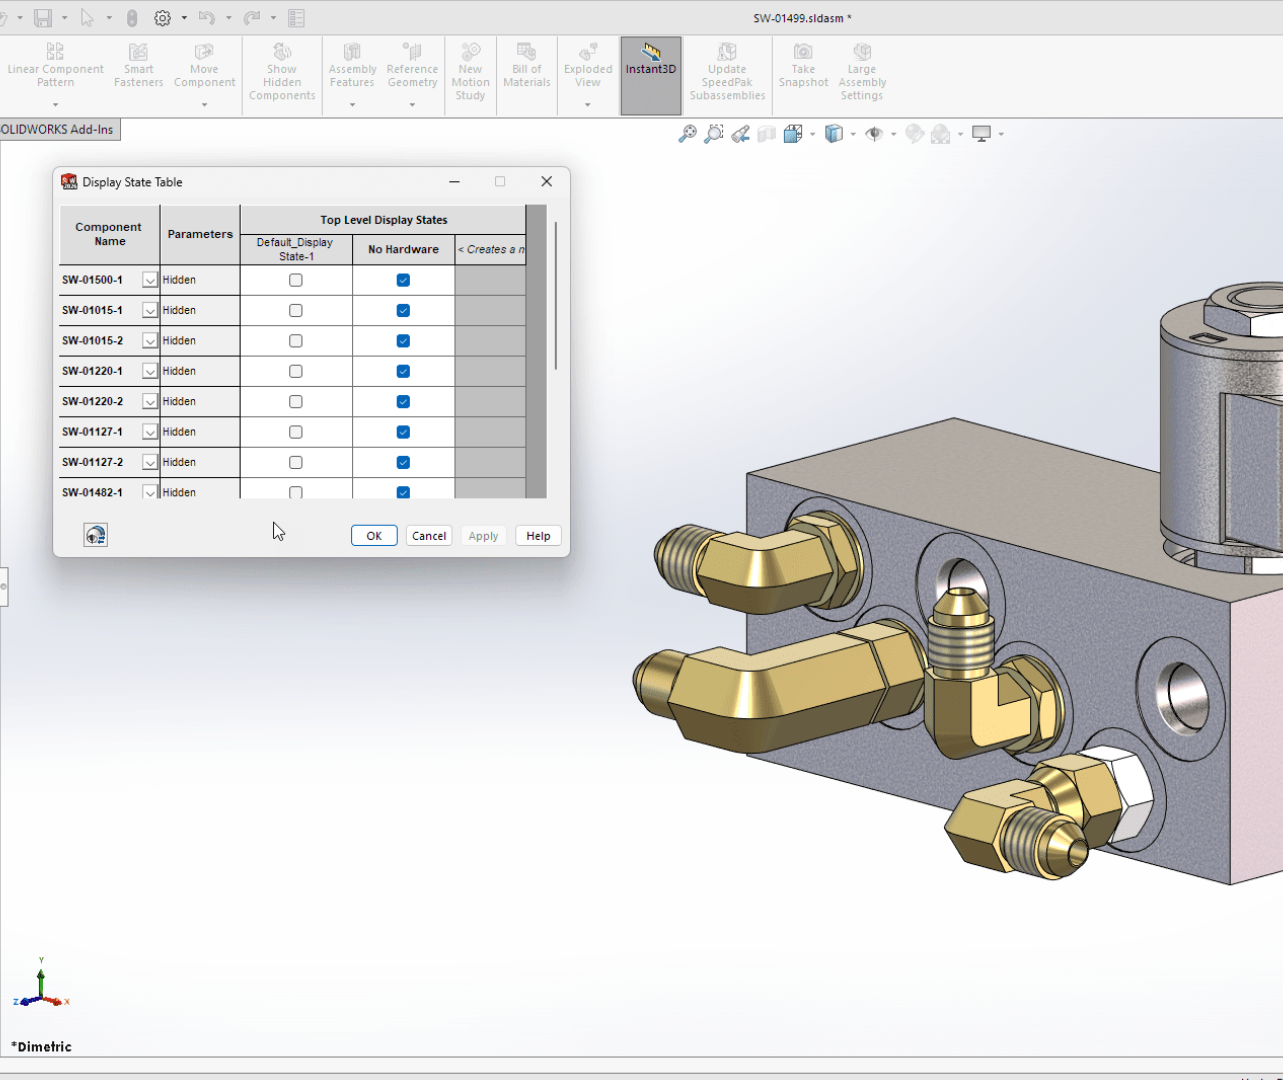Click the Instant3D toolbar button
The image size is (1283, 1080).
tap(650, 62)
